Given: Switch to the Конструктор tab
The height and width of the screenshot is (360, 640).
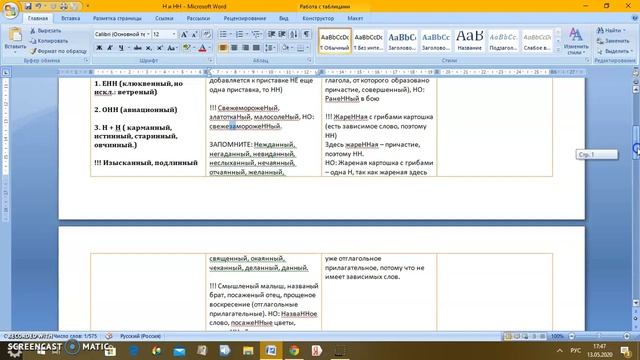Looking at the screenshot, I should tap(318, 18).
